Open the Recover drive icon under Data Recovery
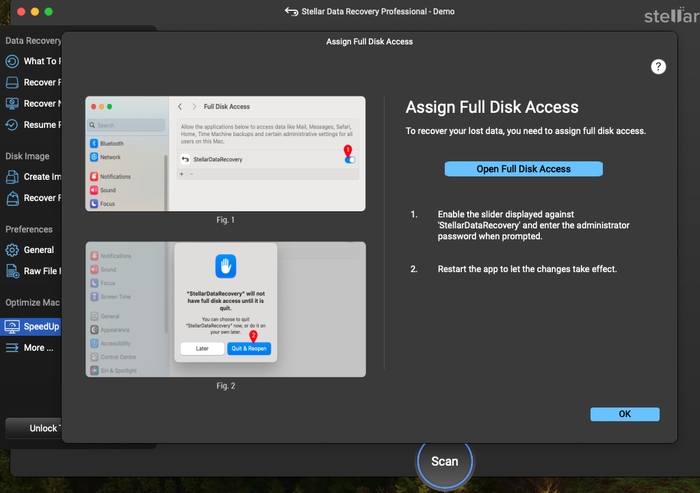Viewport: 700px width, 493px height. pyautogui.click(x=12, y=83)
